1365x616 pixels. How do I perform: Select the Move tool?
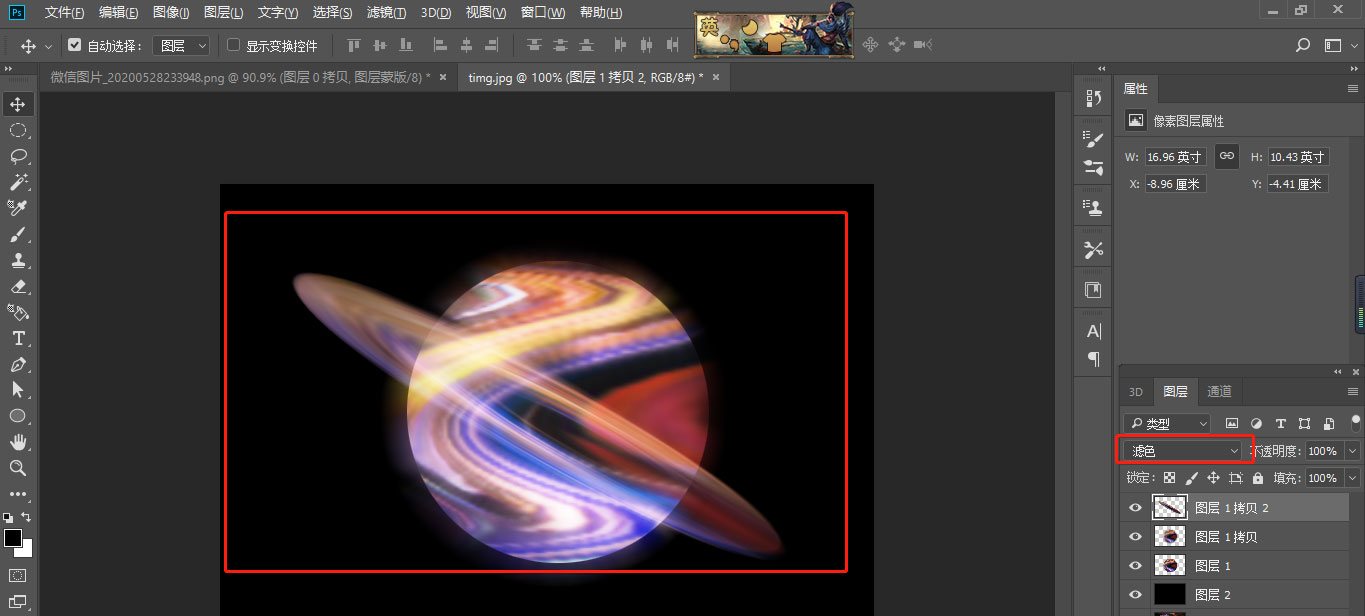[x=18, y=104]
